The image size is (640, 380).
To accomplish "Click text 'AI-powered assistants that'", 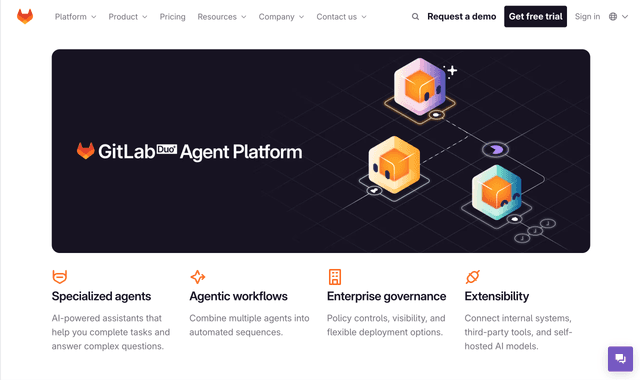I will (x=107, y=318).
